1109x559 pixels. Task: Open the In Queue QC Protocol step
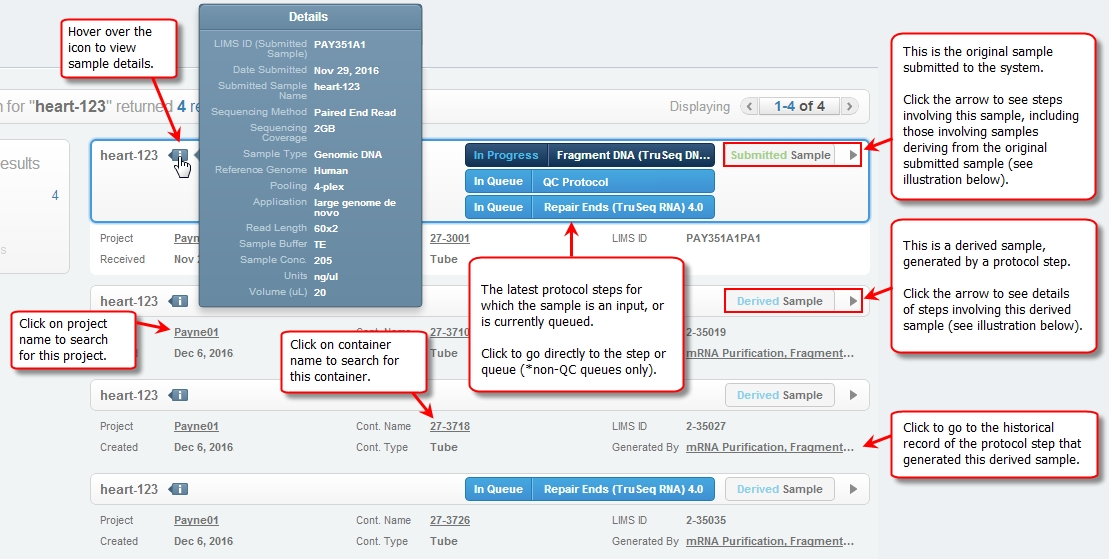point(590,182)
